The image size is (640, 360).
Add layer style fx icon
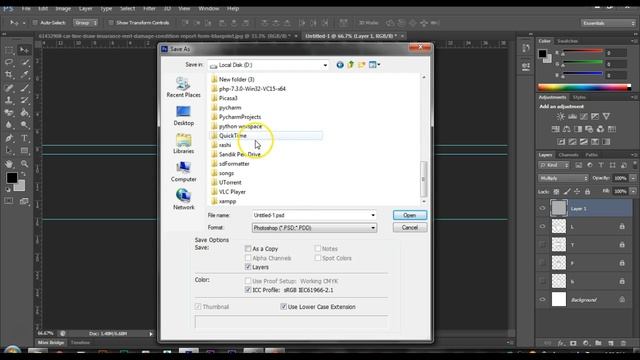pyautogui.click(x=561, y=343)
